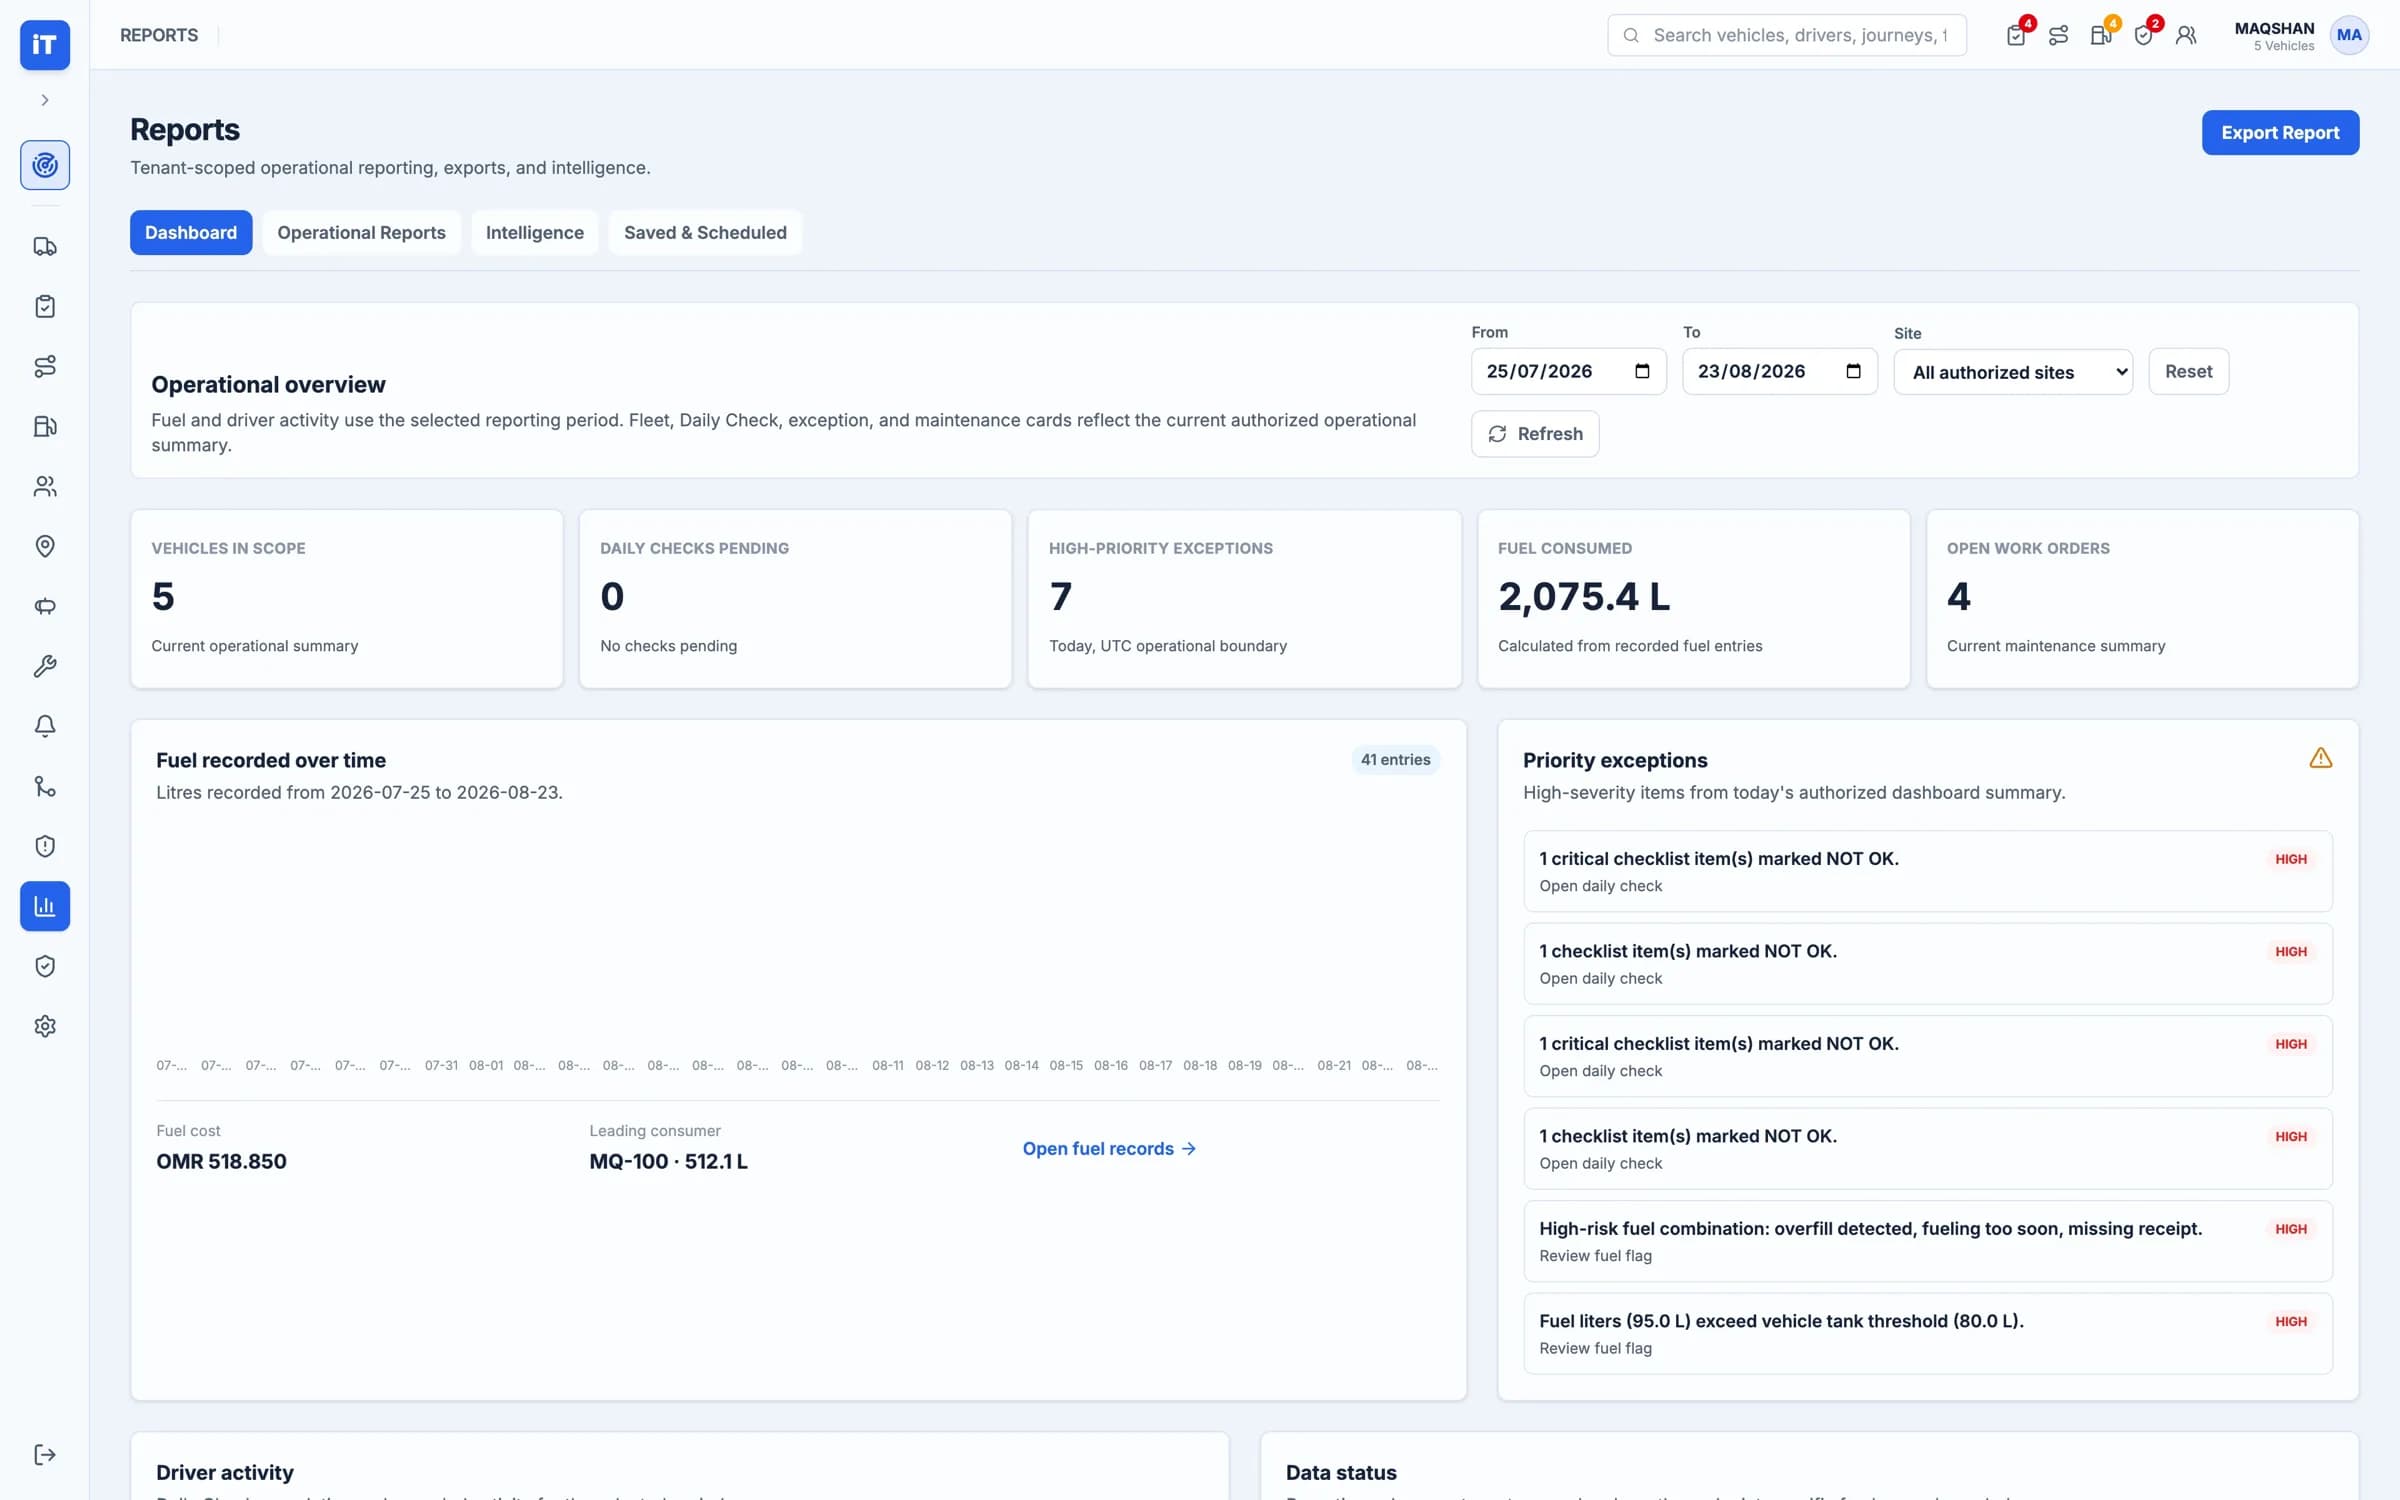Screen dimensions: 2400x1500
Task: Click the search magnifier icon
Action: tap(1631, 35)
